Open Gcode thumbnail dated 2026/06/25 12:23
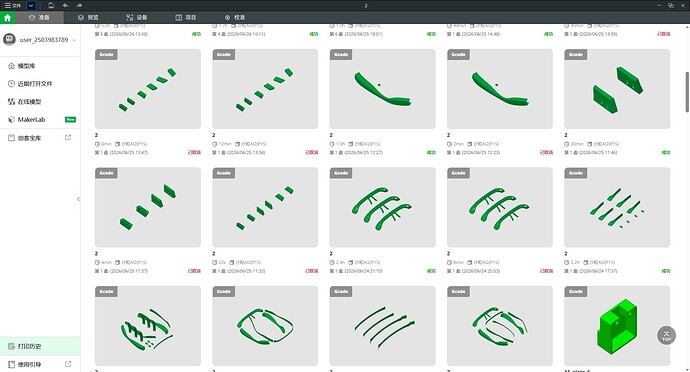 pos(500,88)
